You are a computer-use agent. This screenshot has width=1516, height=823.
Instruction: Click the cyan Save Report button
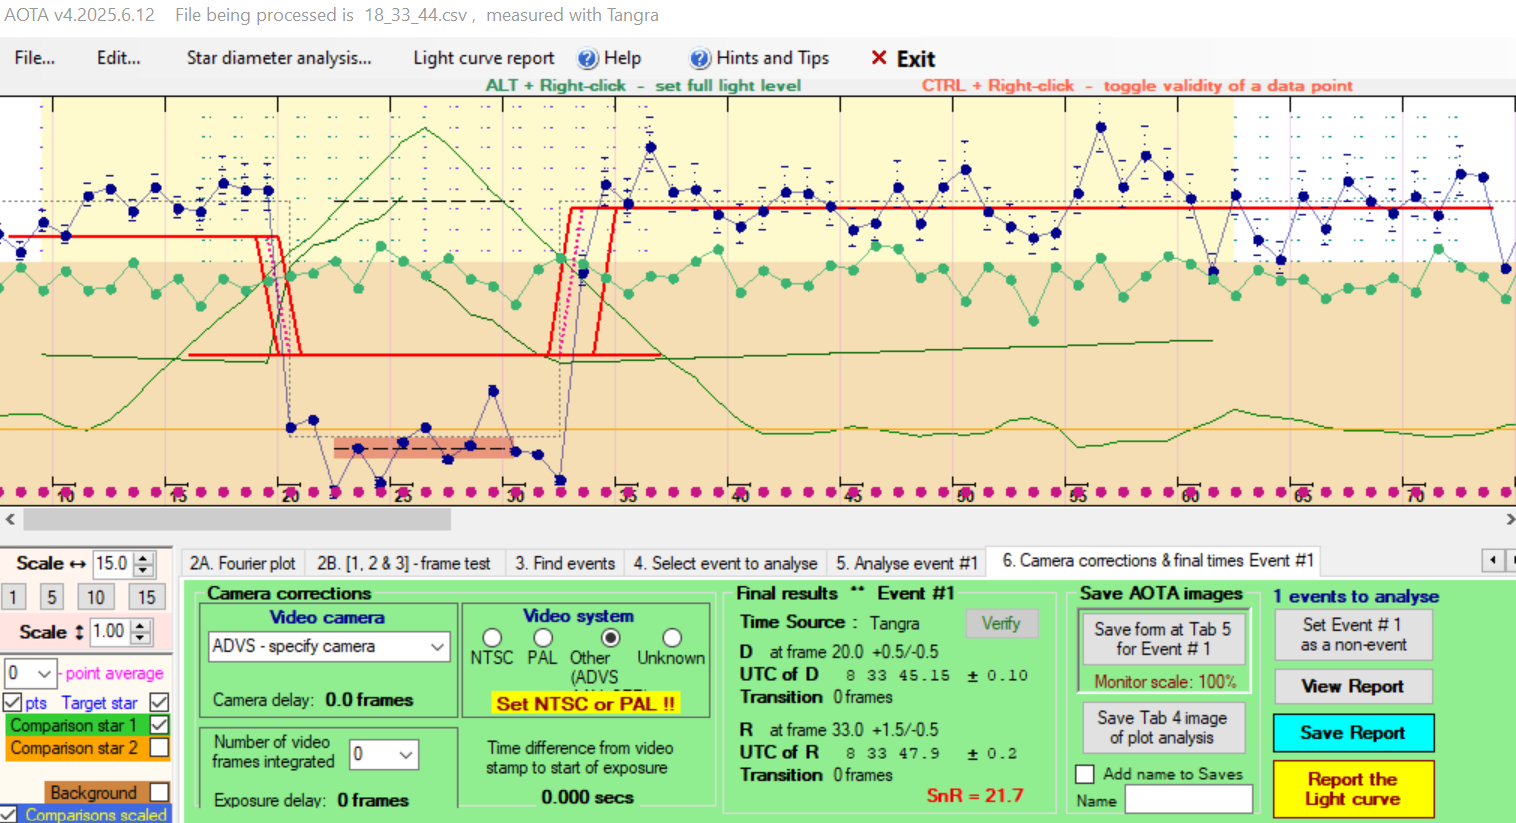tap(1353, 733)
